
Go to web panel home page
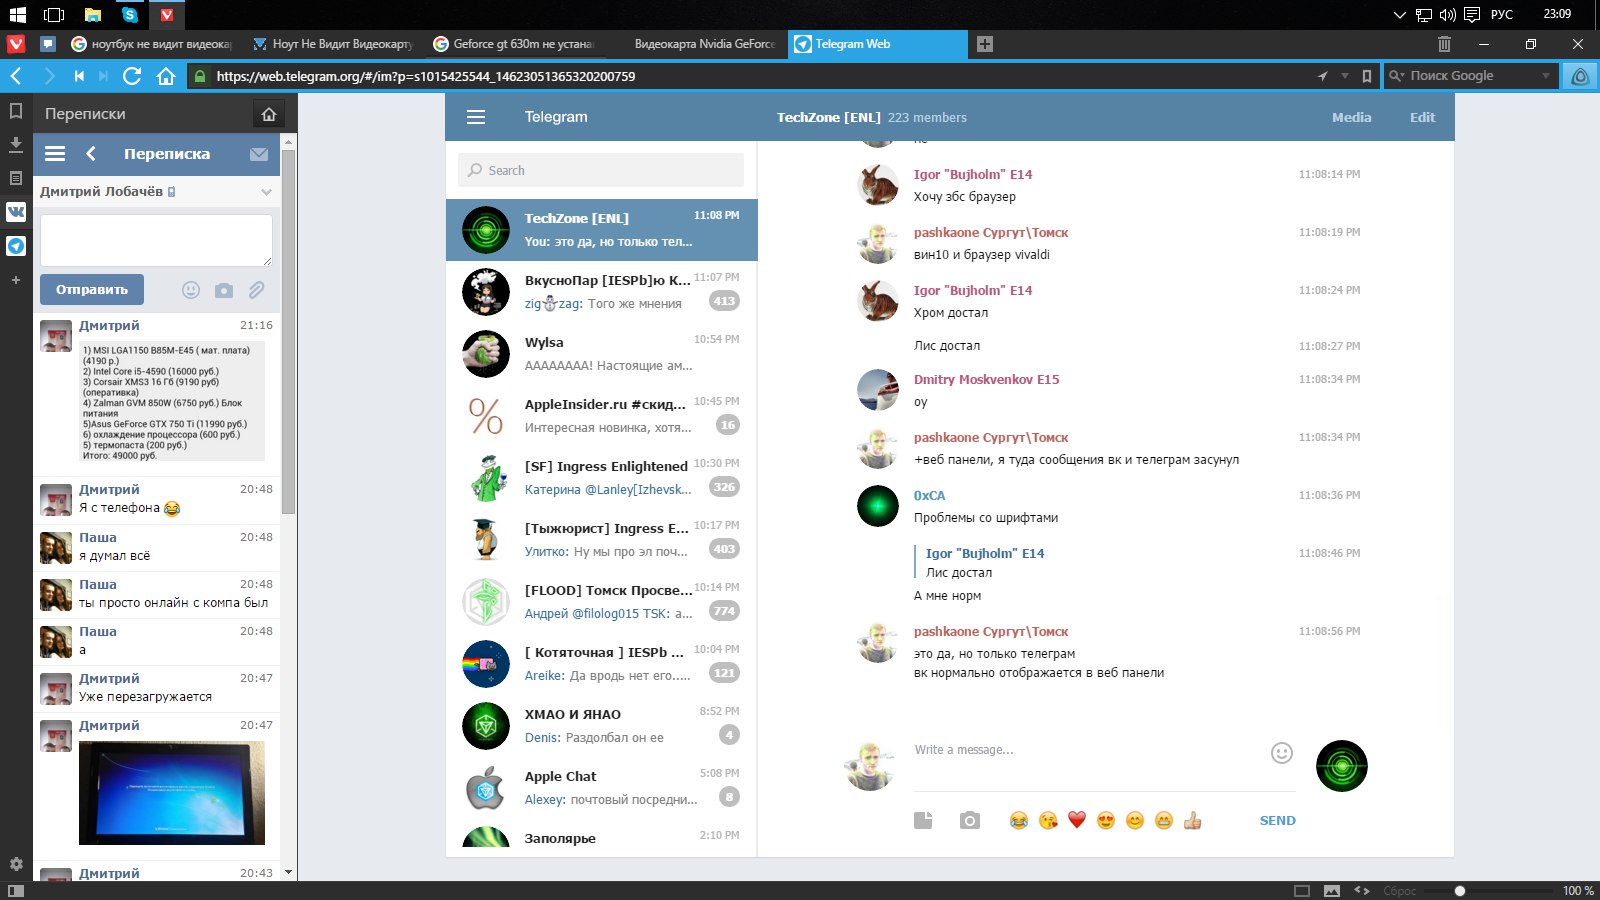point(268,114)
